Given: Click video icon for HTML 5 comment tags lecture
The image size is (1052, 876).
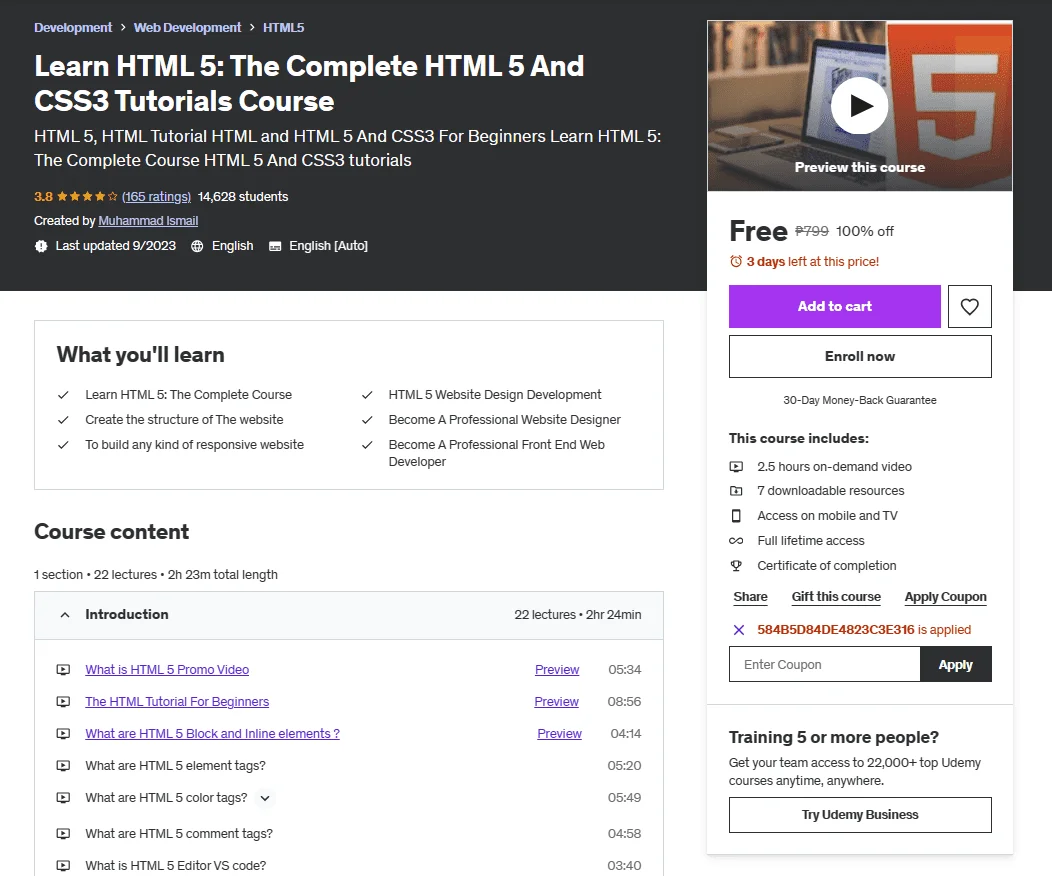Looking at the screenshot, I should click(x=63, y=834).
